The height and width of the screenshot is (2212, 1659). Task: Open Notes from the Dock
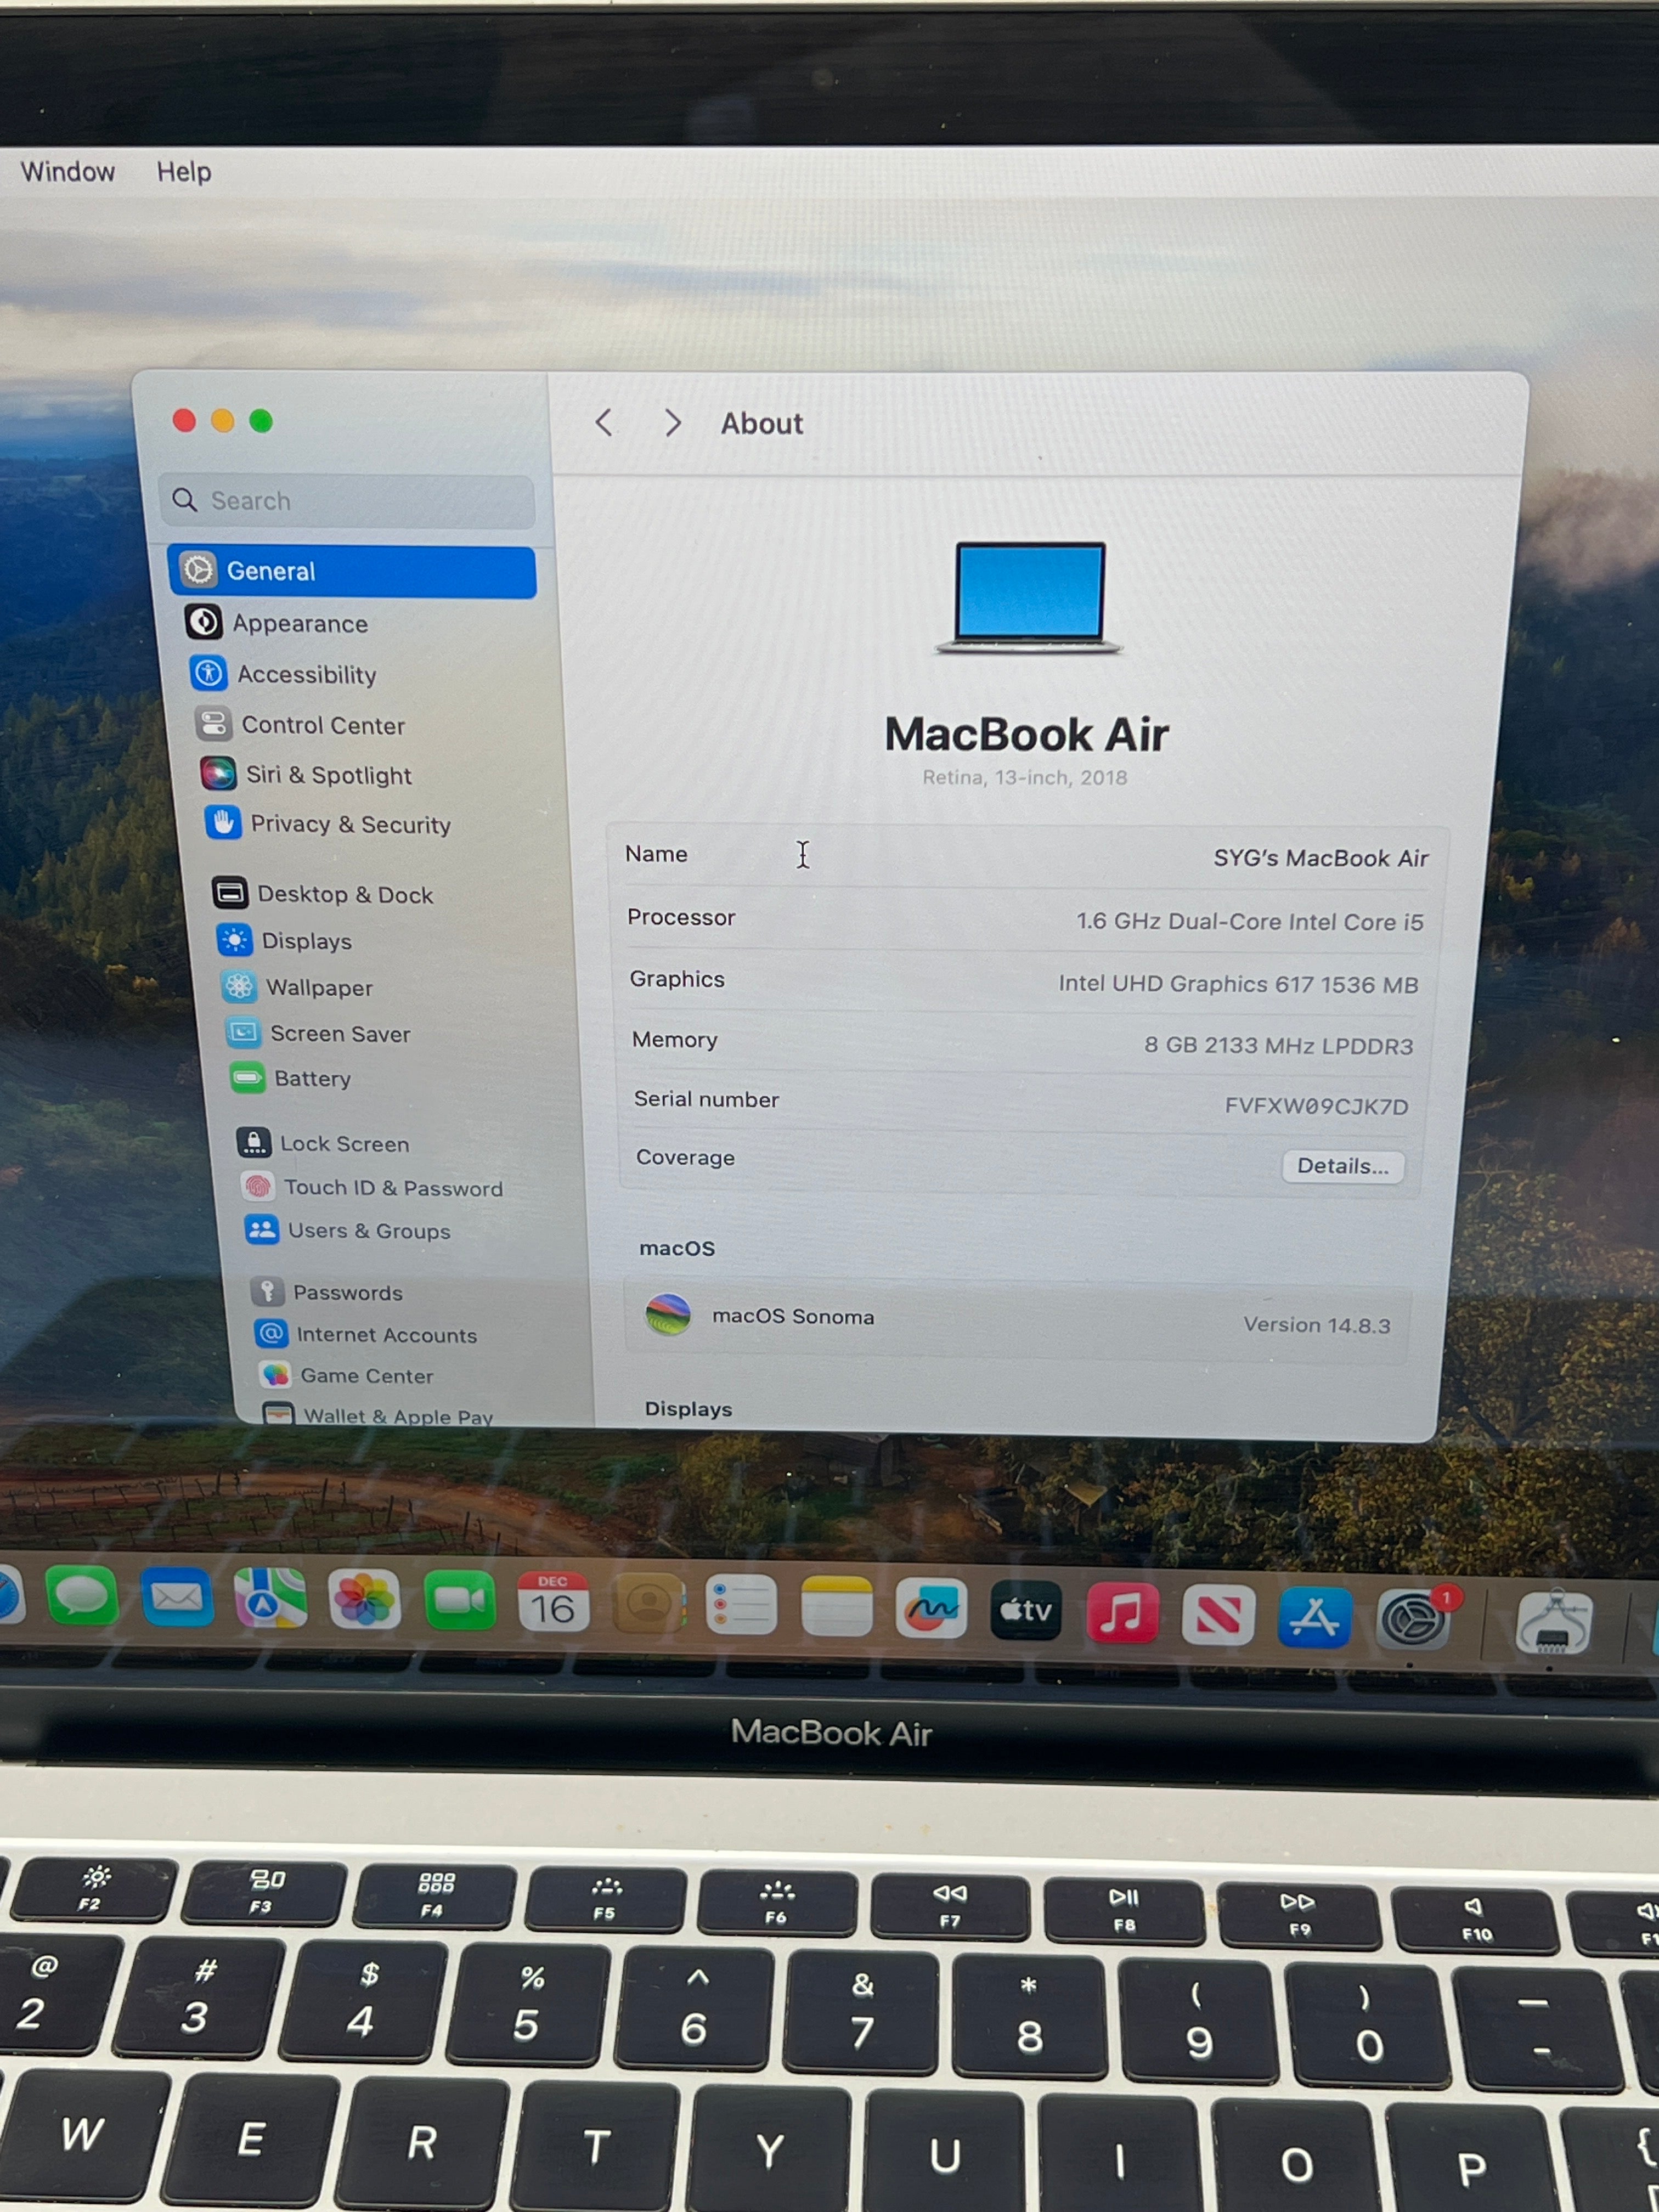click(837, 1608)
